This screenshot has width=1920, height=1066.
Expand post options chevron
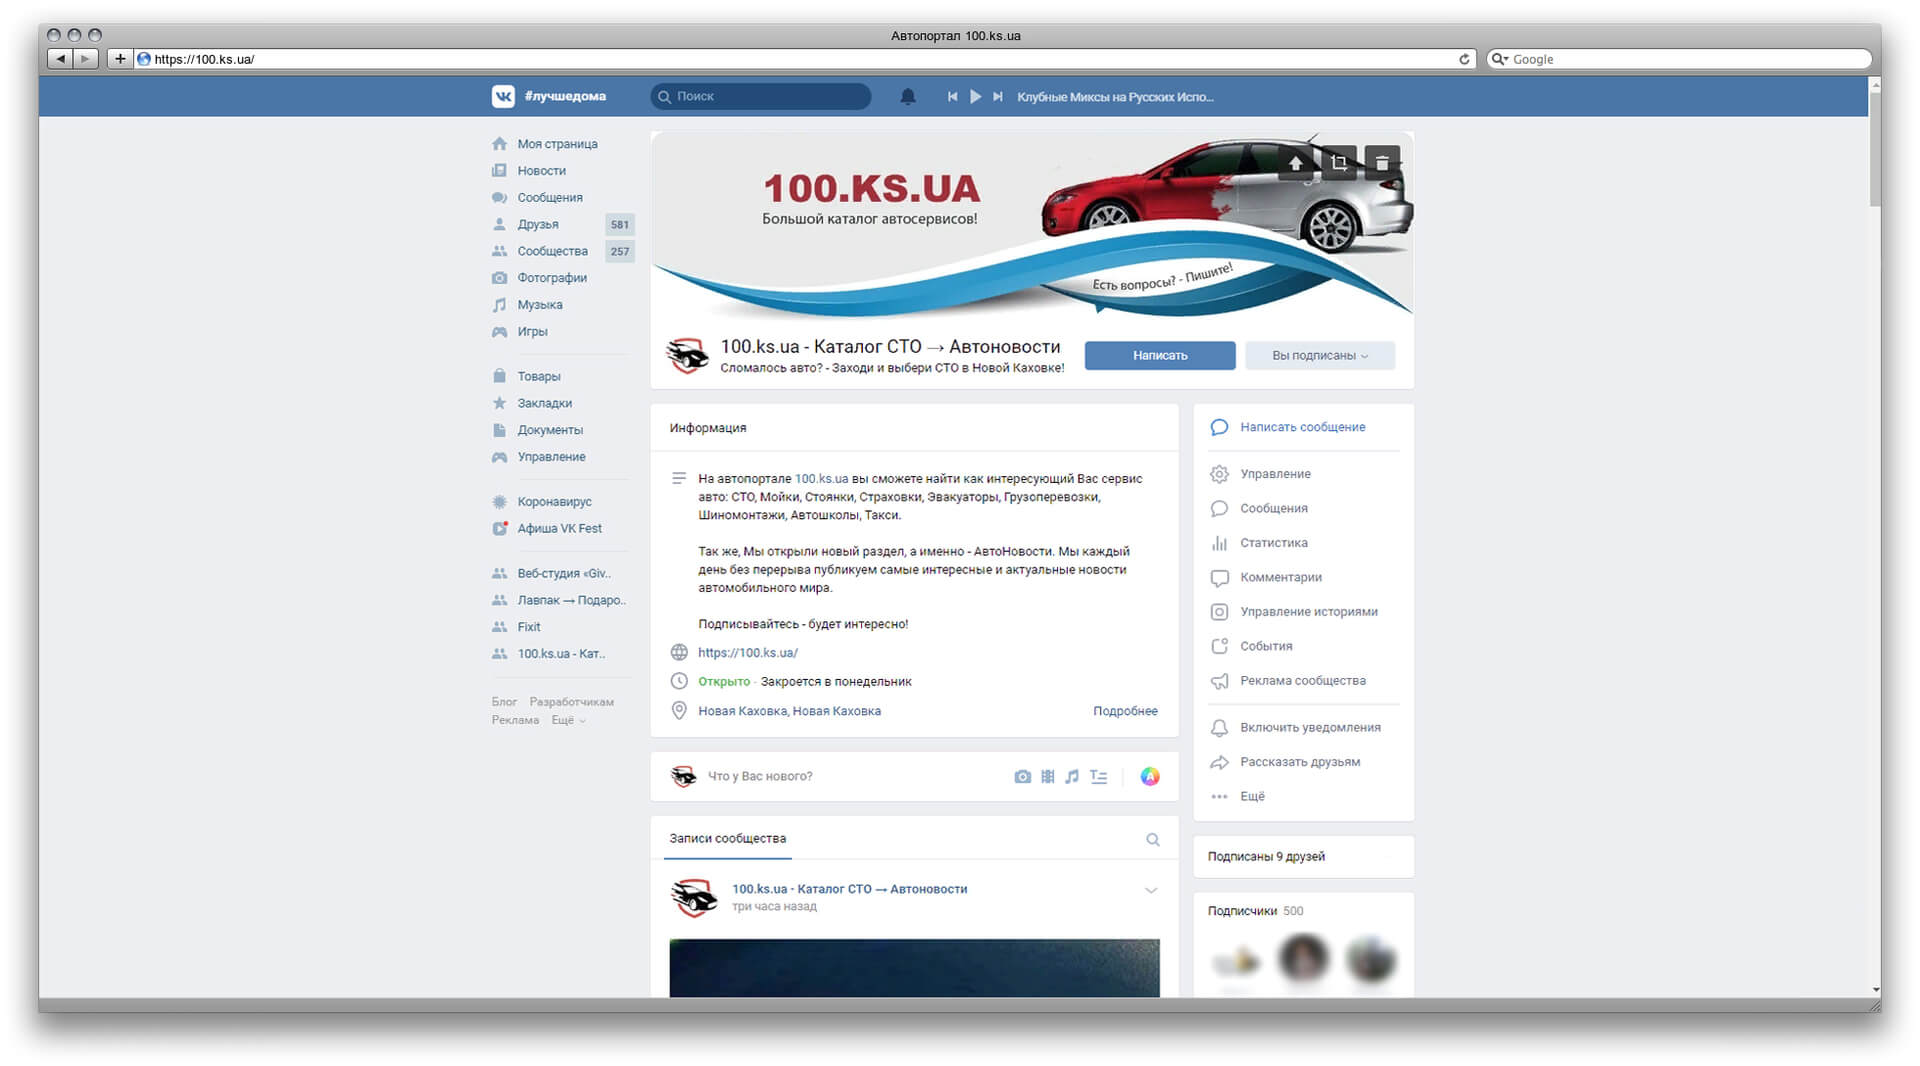(1151, 890)
